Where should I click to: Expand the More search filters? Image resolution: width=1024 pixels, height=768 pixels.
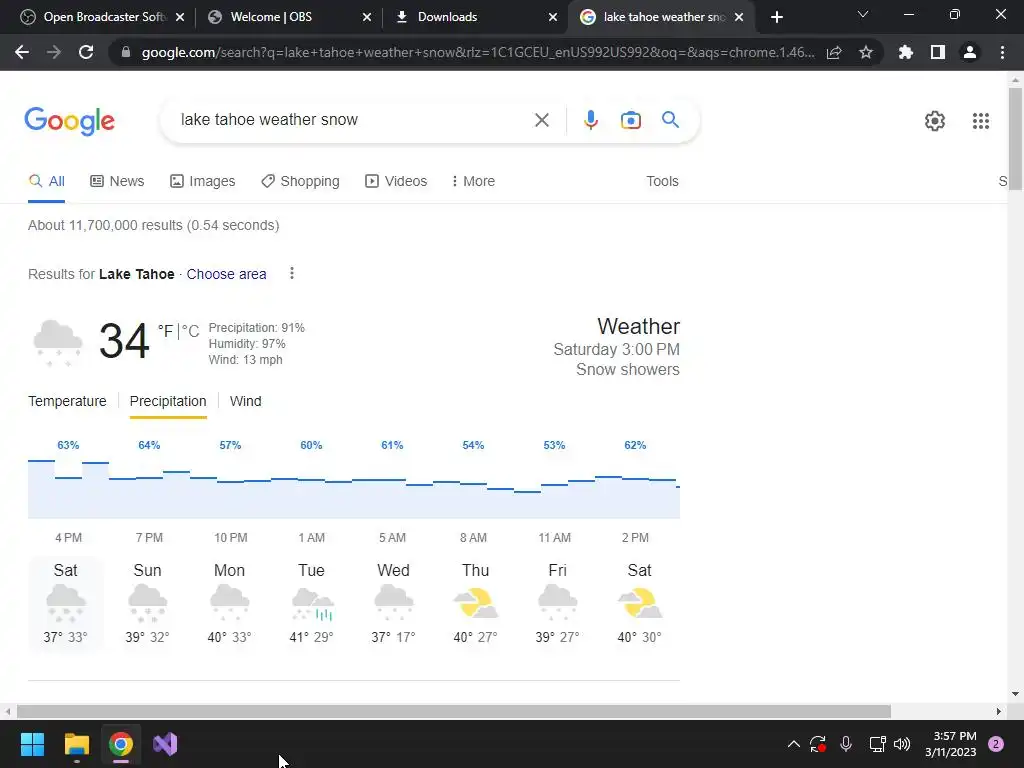pyautogui.click(x=473, y=181)
